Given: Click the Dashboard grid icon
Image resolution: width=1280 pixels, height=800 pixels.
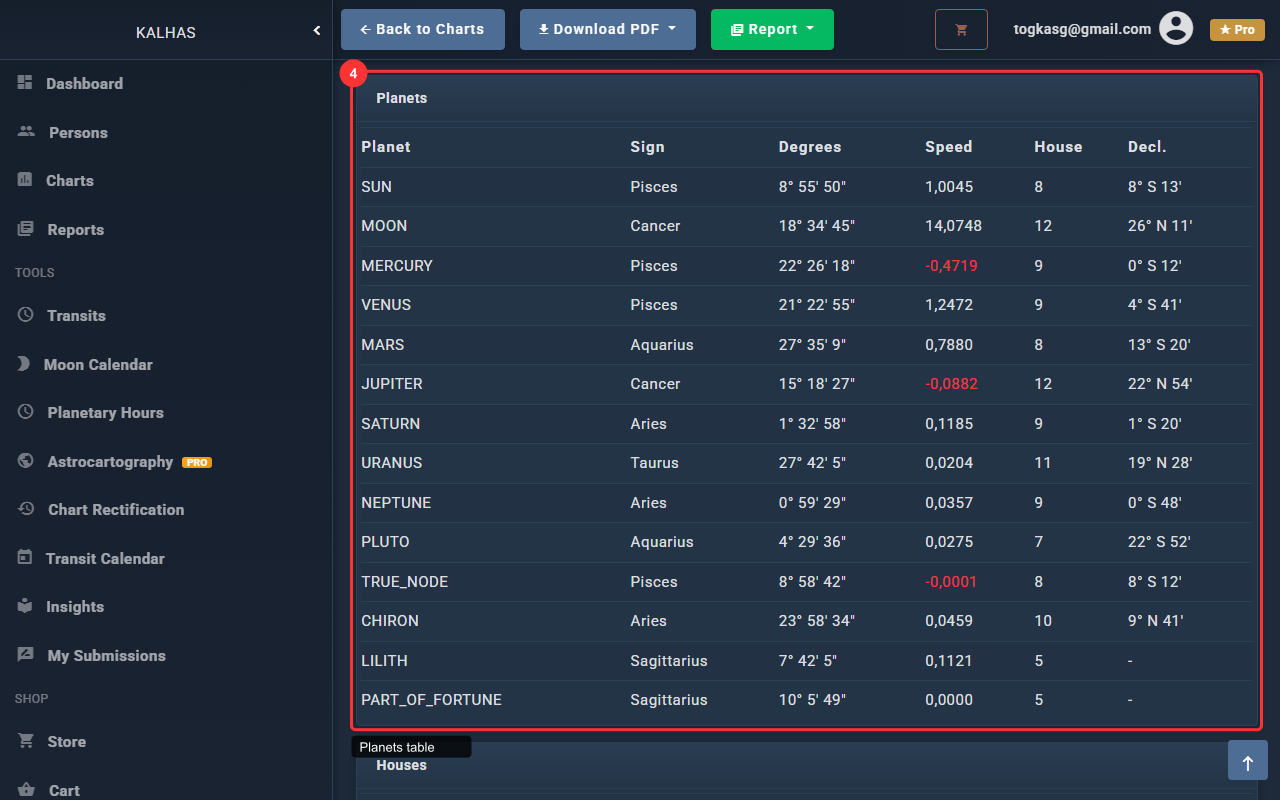Looking at the screenshot, I should point(25,83).
